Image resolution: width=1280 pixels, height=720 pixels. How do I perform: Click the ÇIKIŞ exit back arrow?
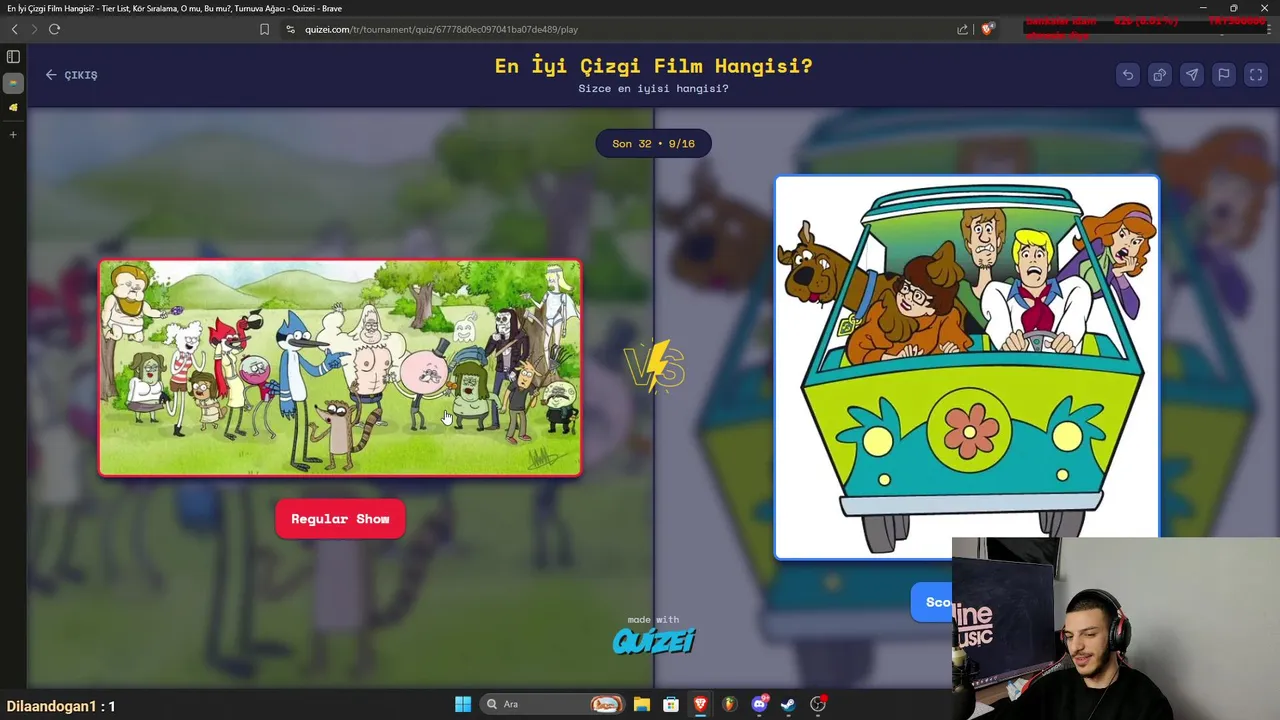71,75
